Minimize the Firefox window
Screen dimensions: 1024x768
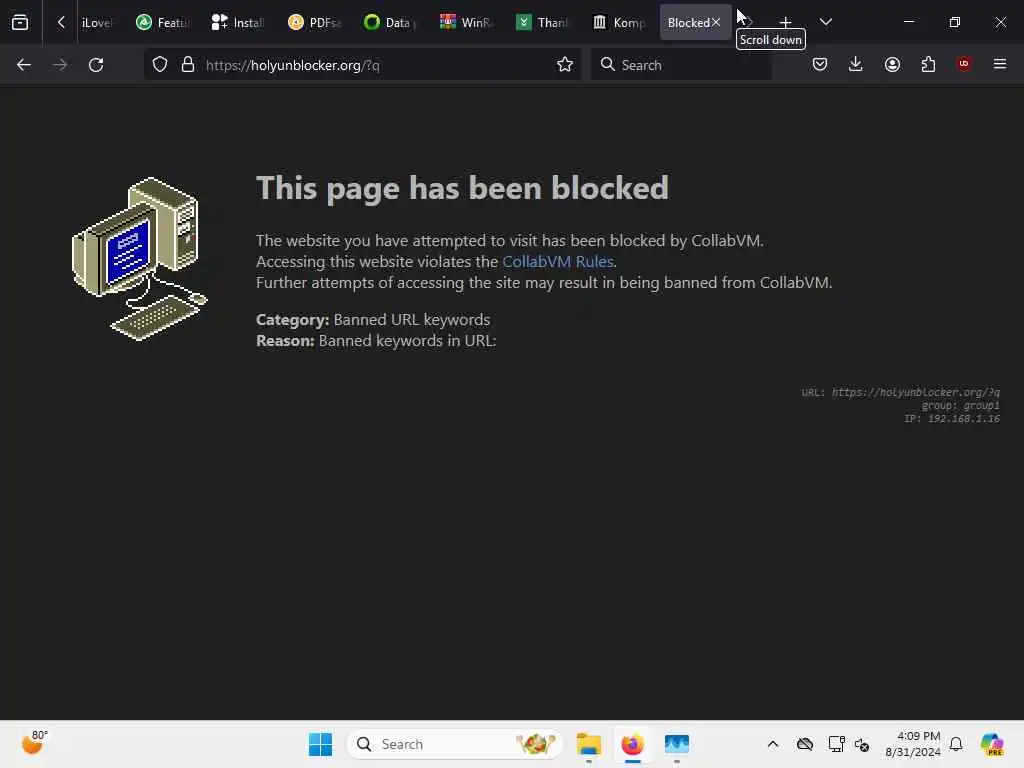point(908,22)
